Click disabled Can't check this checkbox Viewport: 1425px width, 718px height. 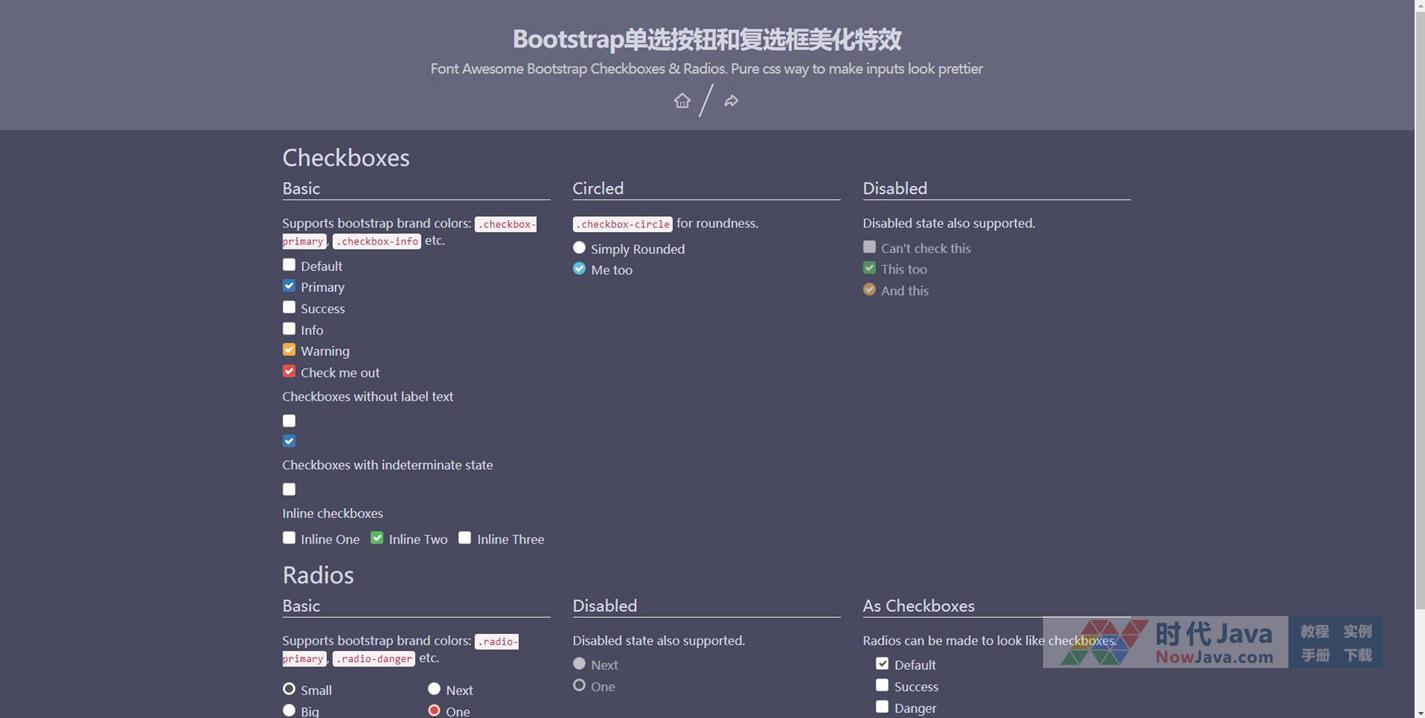tap(869, 247)
